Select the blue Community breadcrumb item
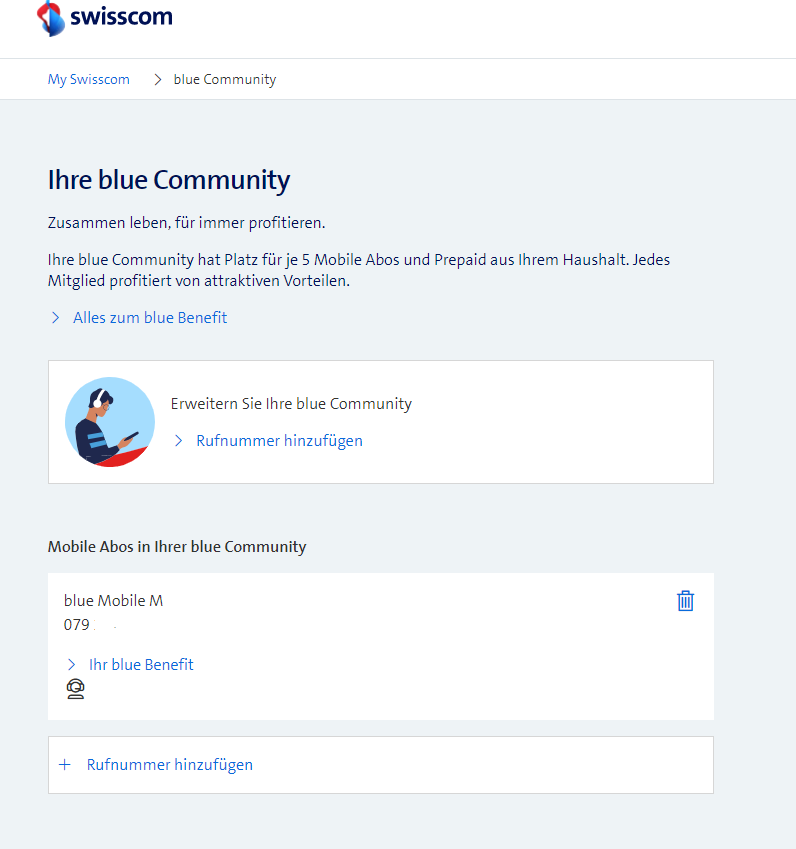Image resolution: width=796 pixels, height=849 pixels. pyautogui.click(x=225, y=79)
